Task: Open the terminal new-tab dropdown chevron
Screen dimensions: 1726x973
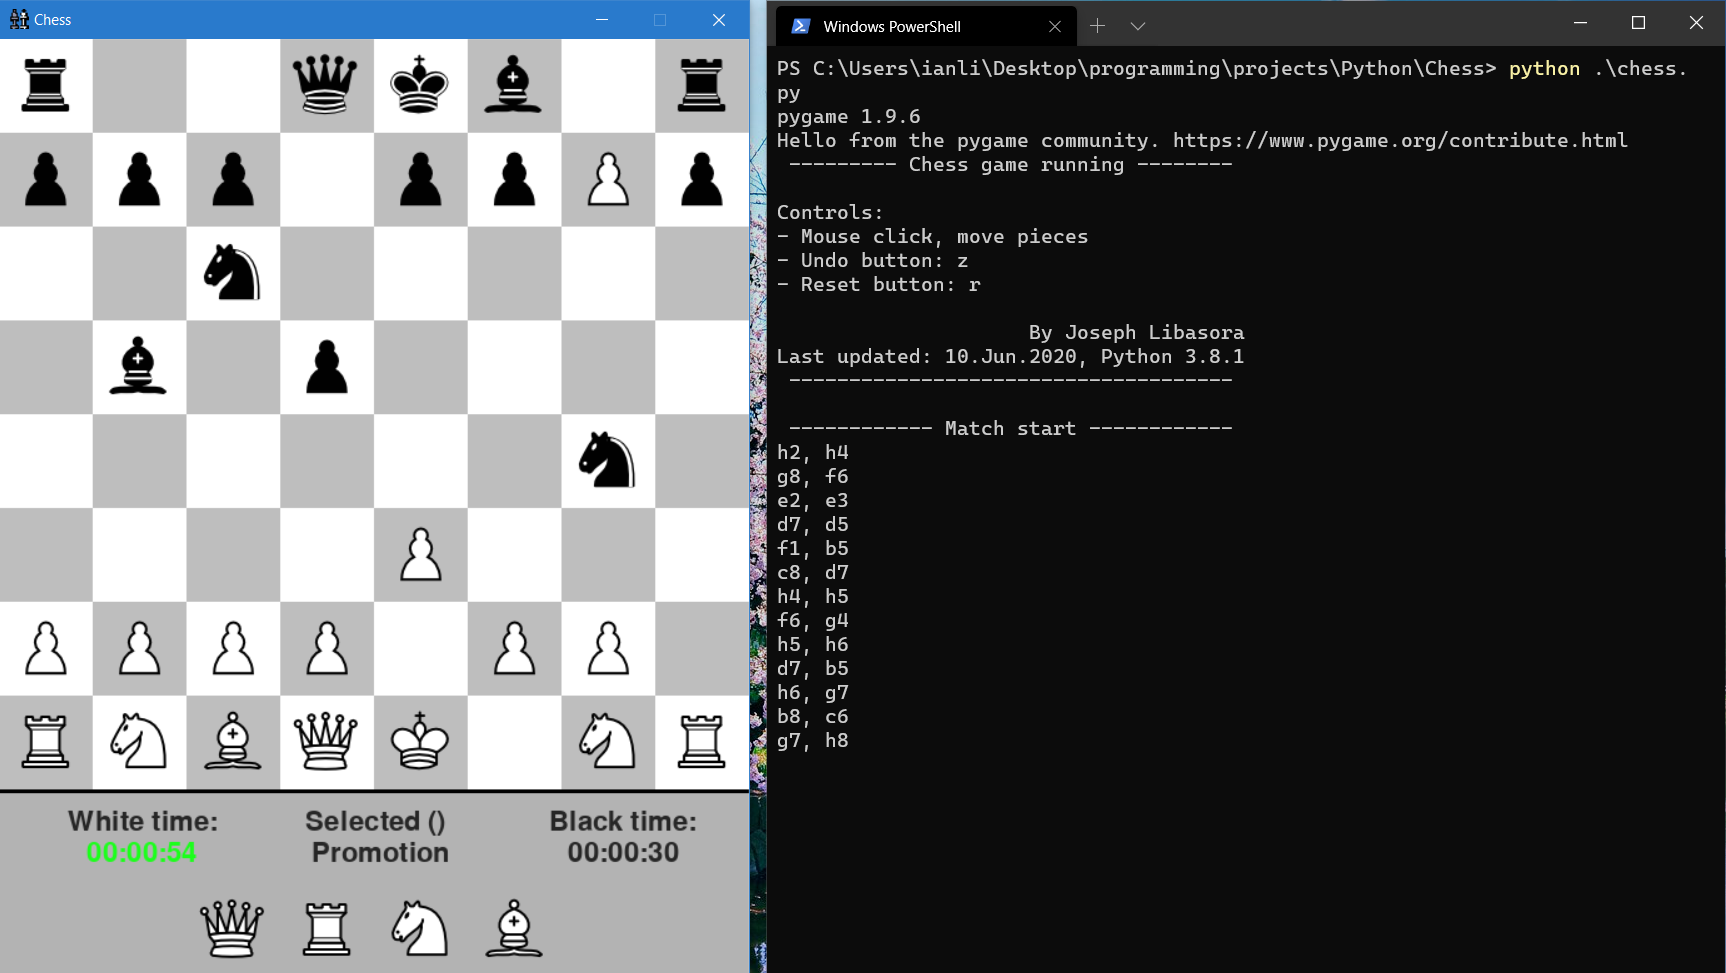Action: click(1137, 26)
